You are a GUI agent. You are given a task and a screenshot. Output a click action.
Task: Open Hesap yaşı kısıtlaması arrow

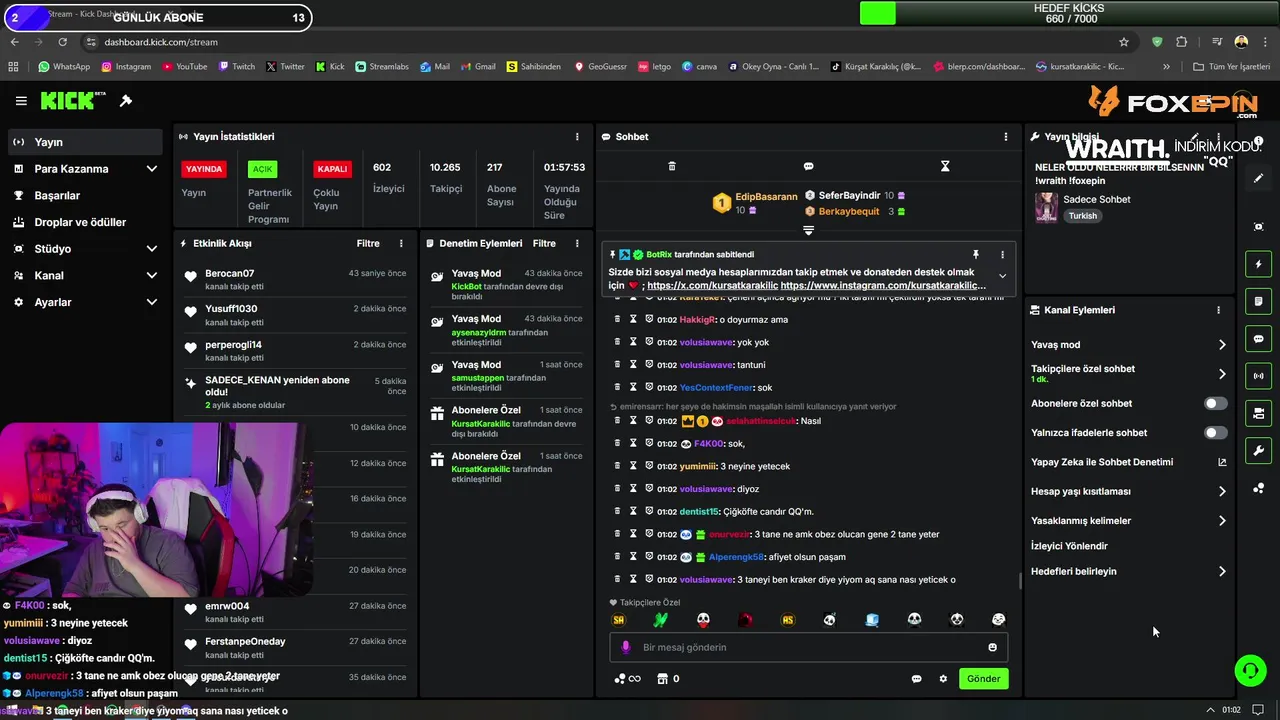(1222, 491)
